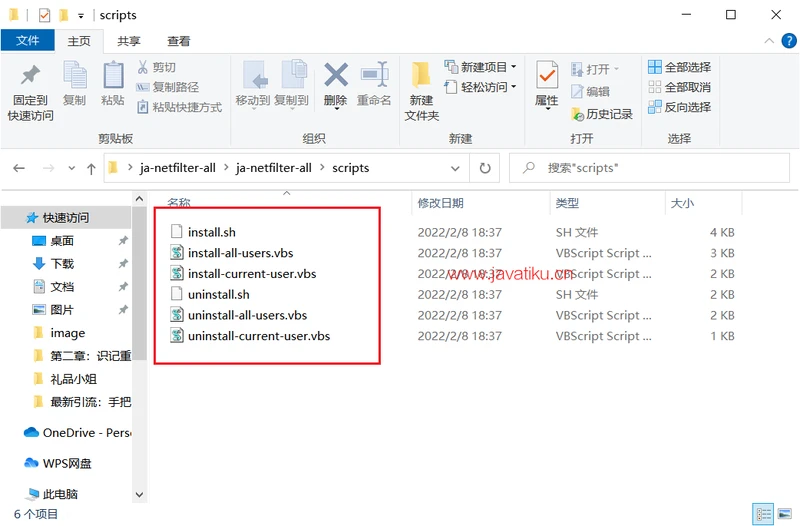Expand the address bar history dropdown

click(x=456, y=168)
